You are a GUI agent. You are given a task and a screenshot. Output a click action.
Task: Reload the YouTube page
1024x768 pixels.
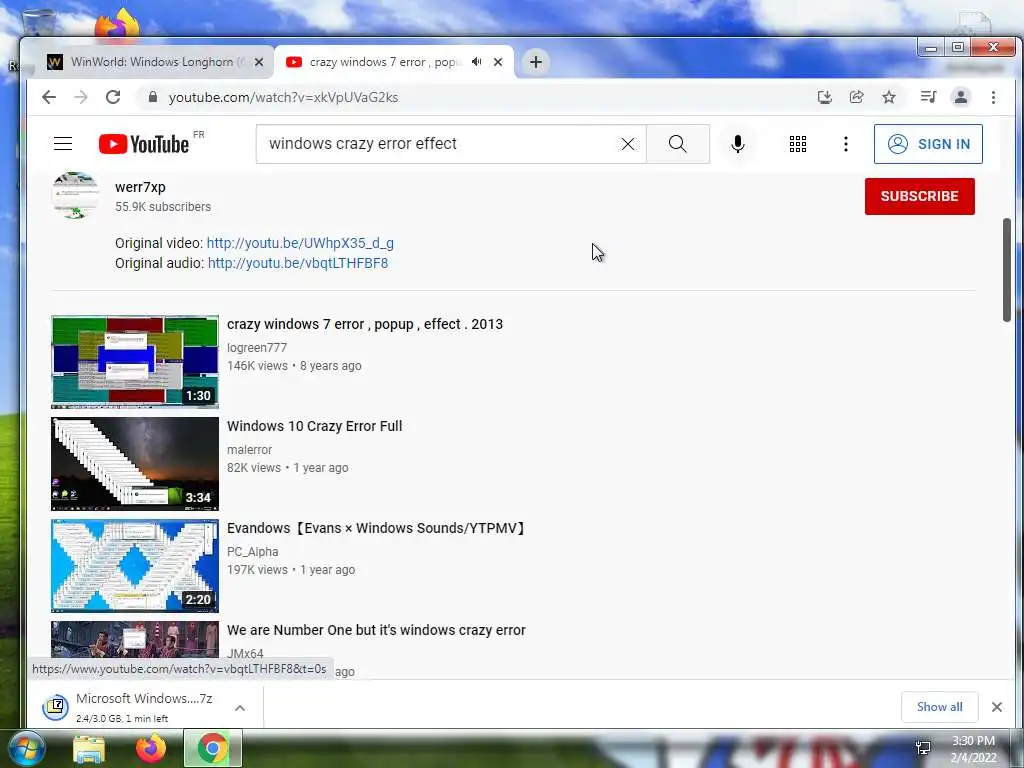(113, 97)
